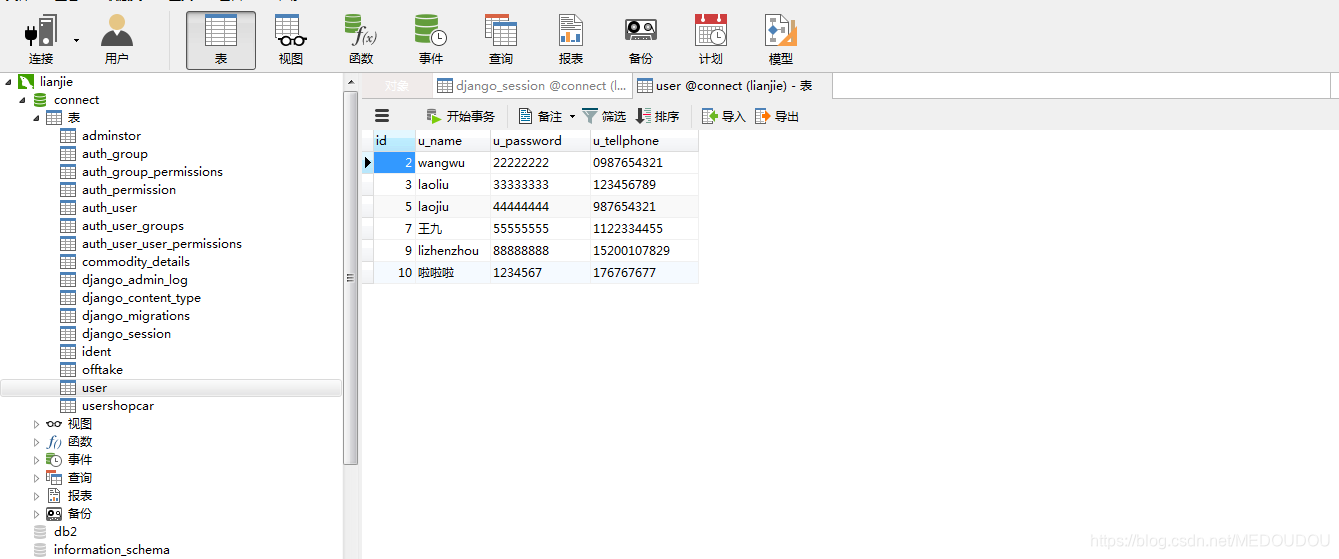Expand the 函数 node in tree

[x=37, y=442]
